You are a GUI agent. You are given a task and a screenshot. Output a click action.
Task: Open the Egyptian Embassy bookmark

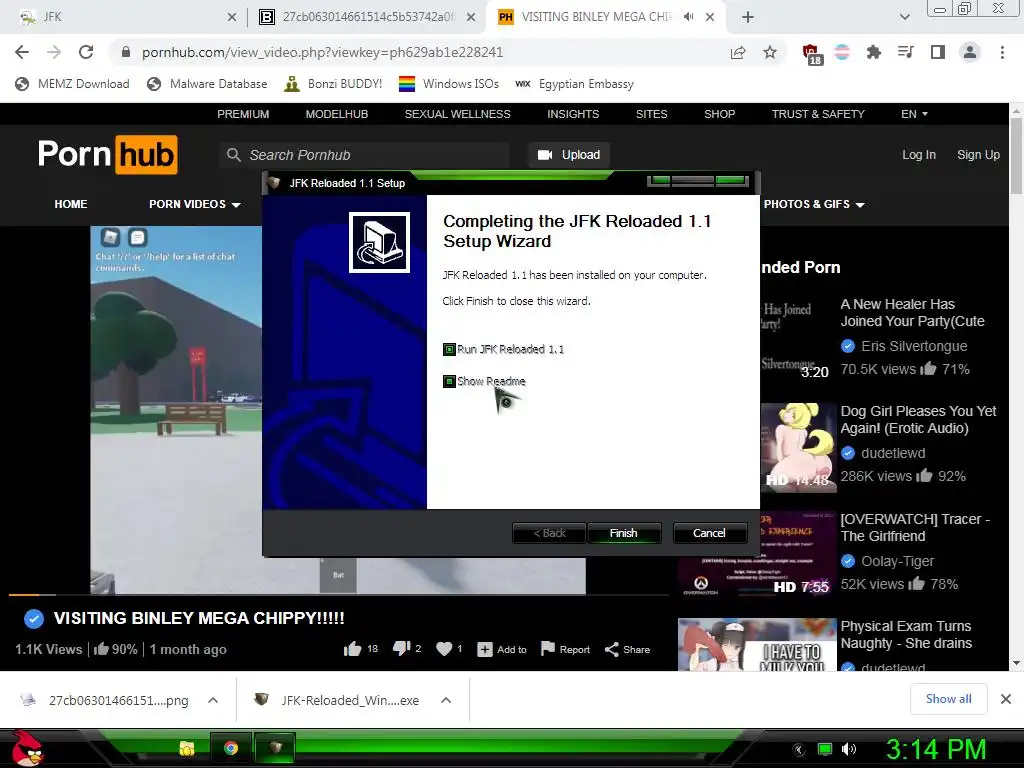[x=575, y=84]
